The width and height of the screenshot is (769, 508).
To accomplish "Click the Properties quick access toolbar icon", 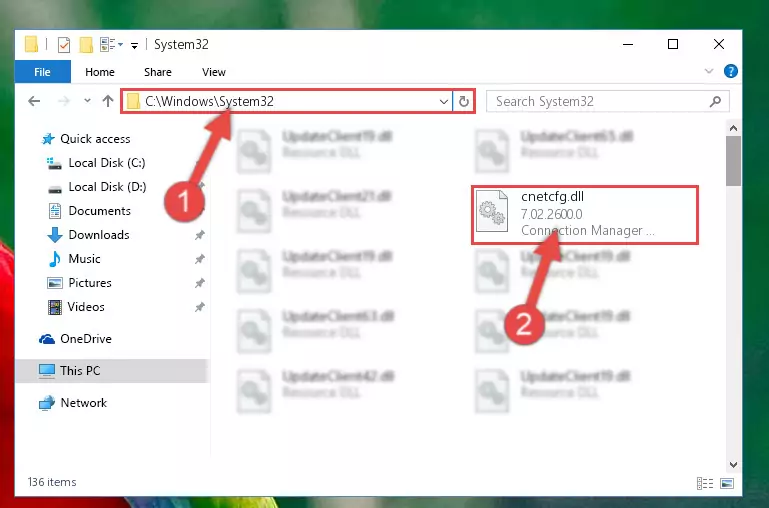I will click(64, 45).
